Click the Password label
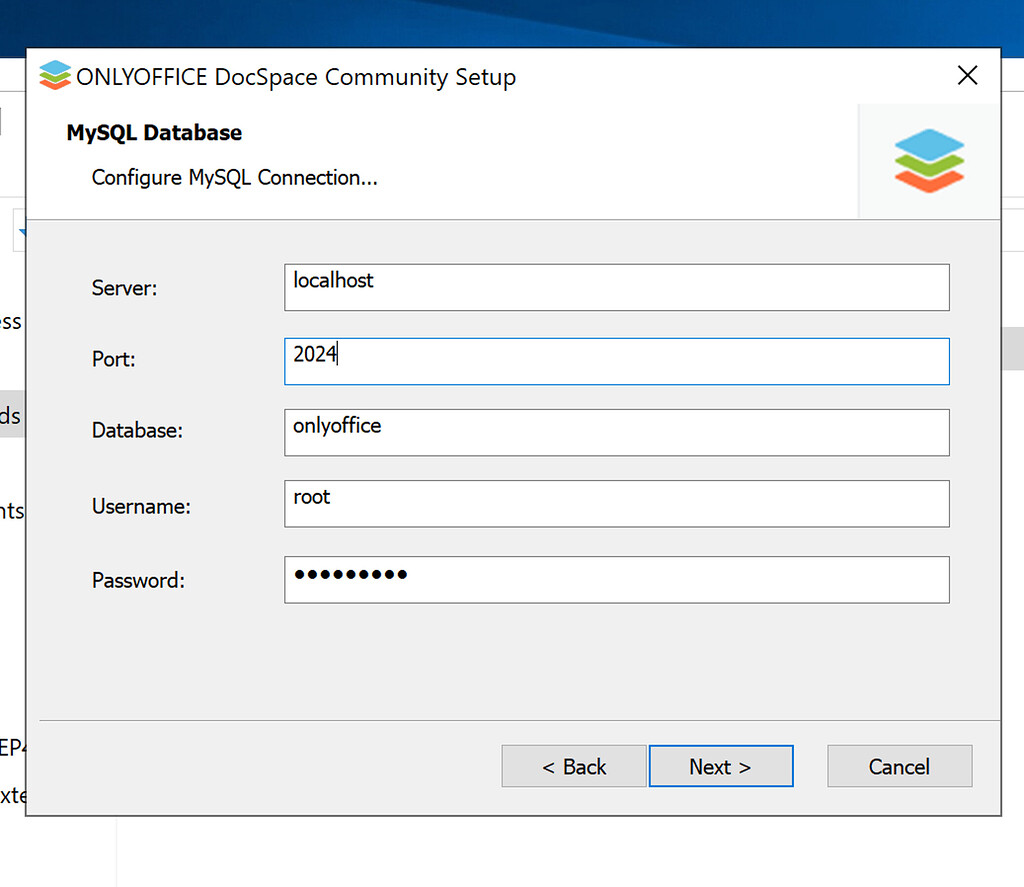 [138, 580]
